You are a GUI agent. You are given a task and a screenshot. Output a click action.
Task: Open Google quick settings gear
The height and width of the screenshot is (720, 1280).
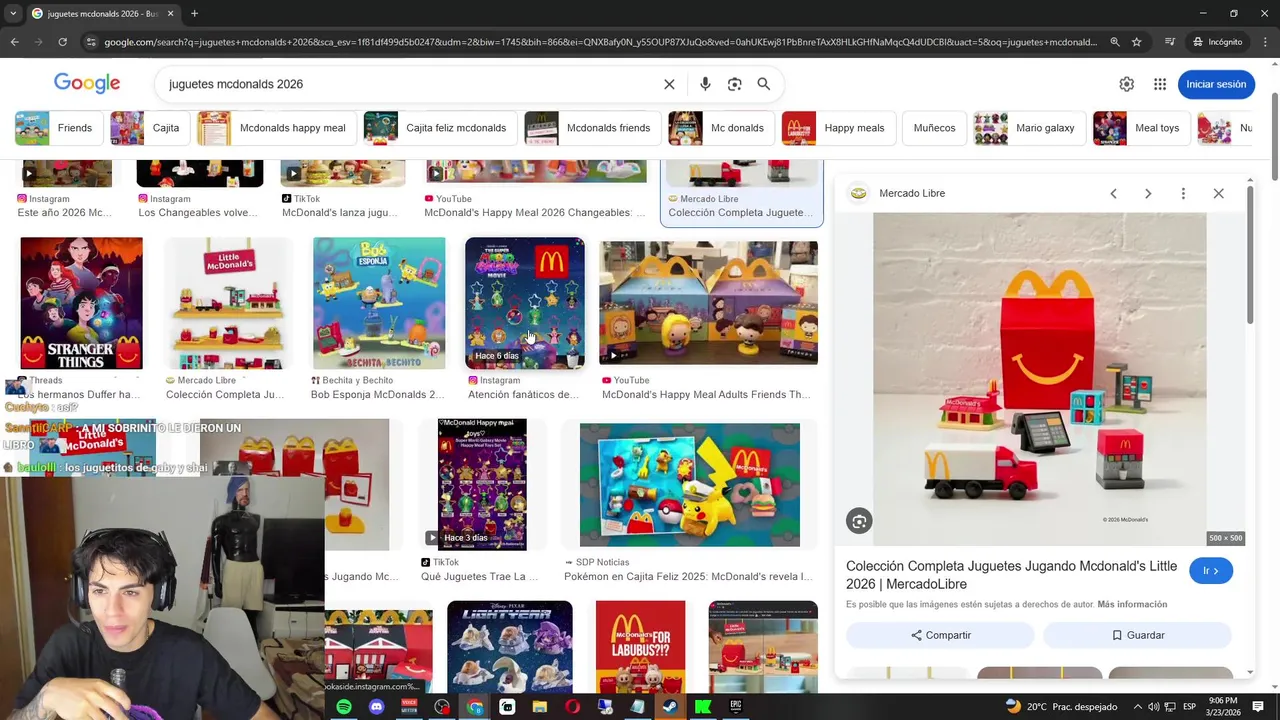(1127, 84)
